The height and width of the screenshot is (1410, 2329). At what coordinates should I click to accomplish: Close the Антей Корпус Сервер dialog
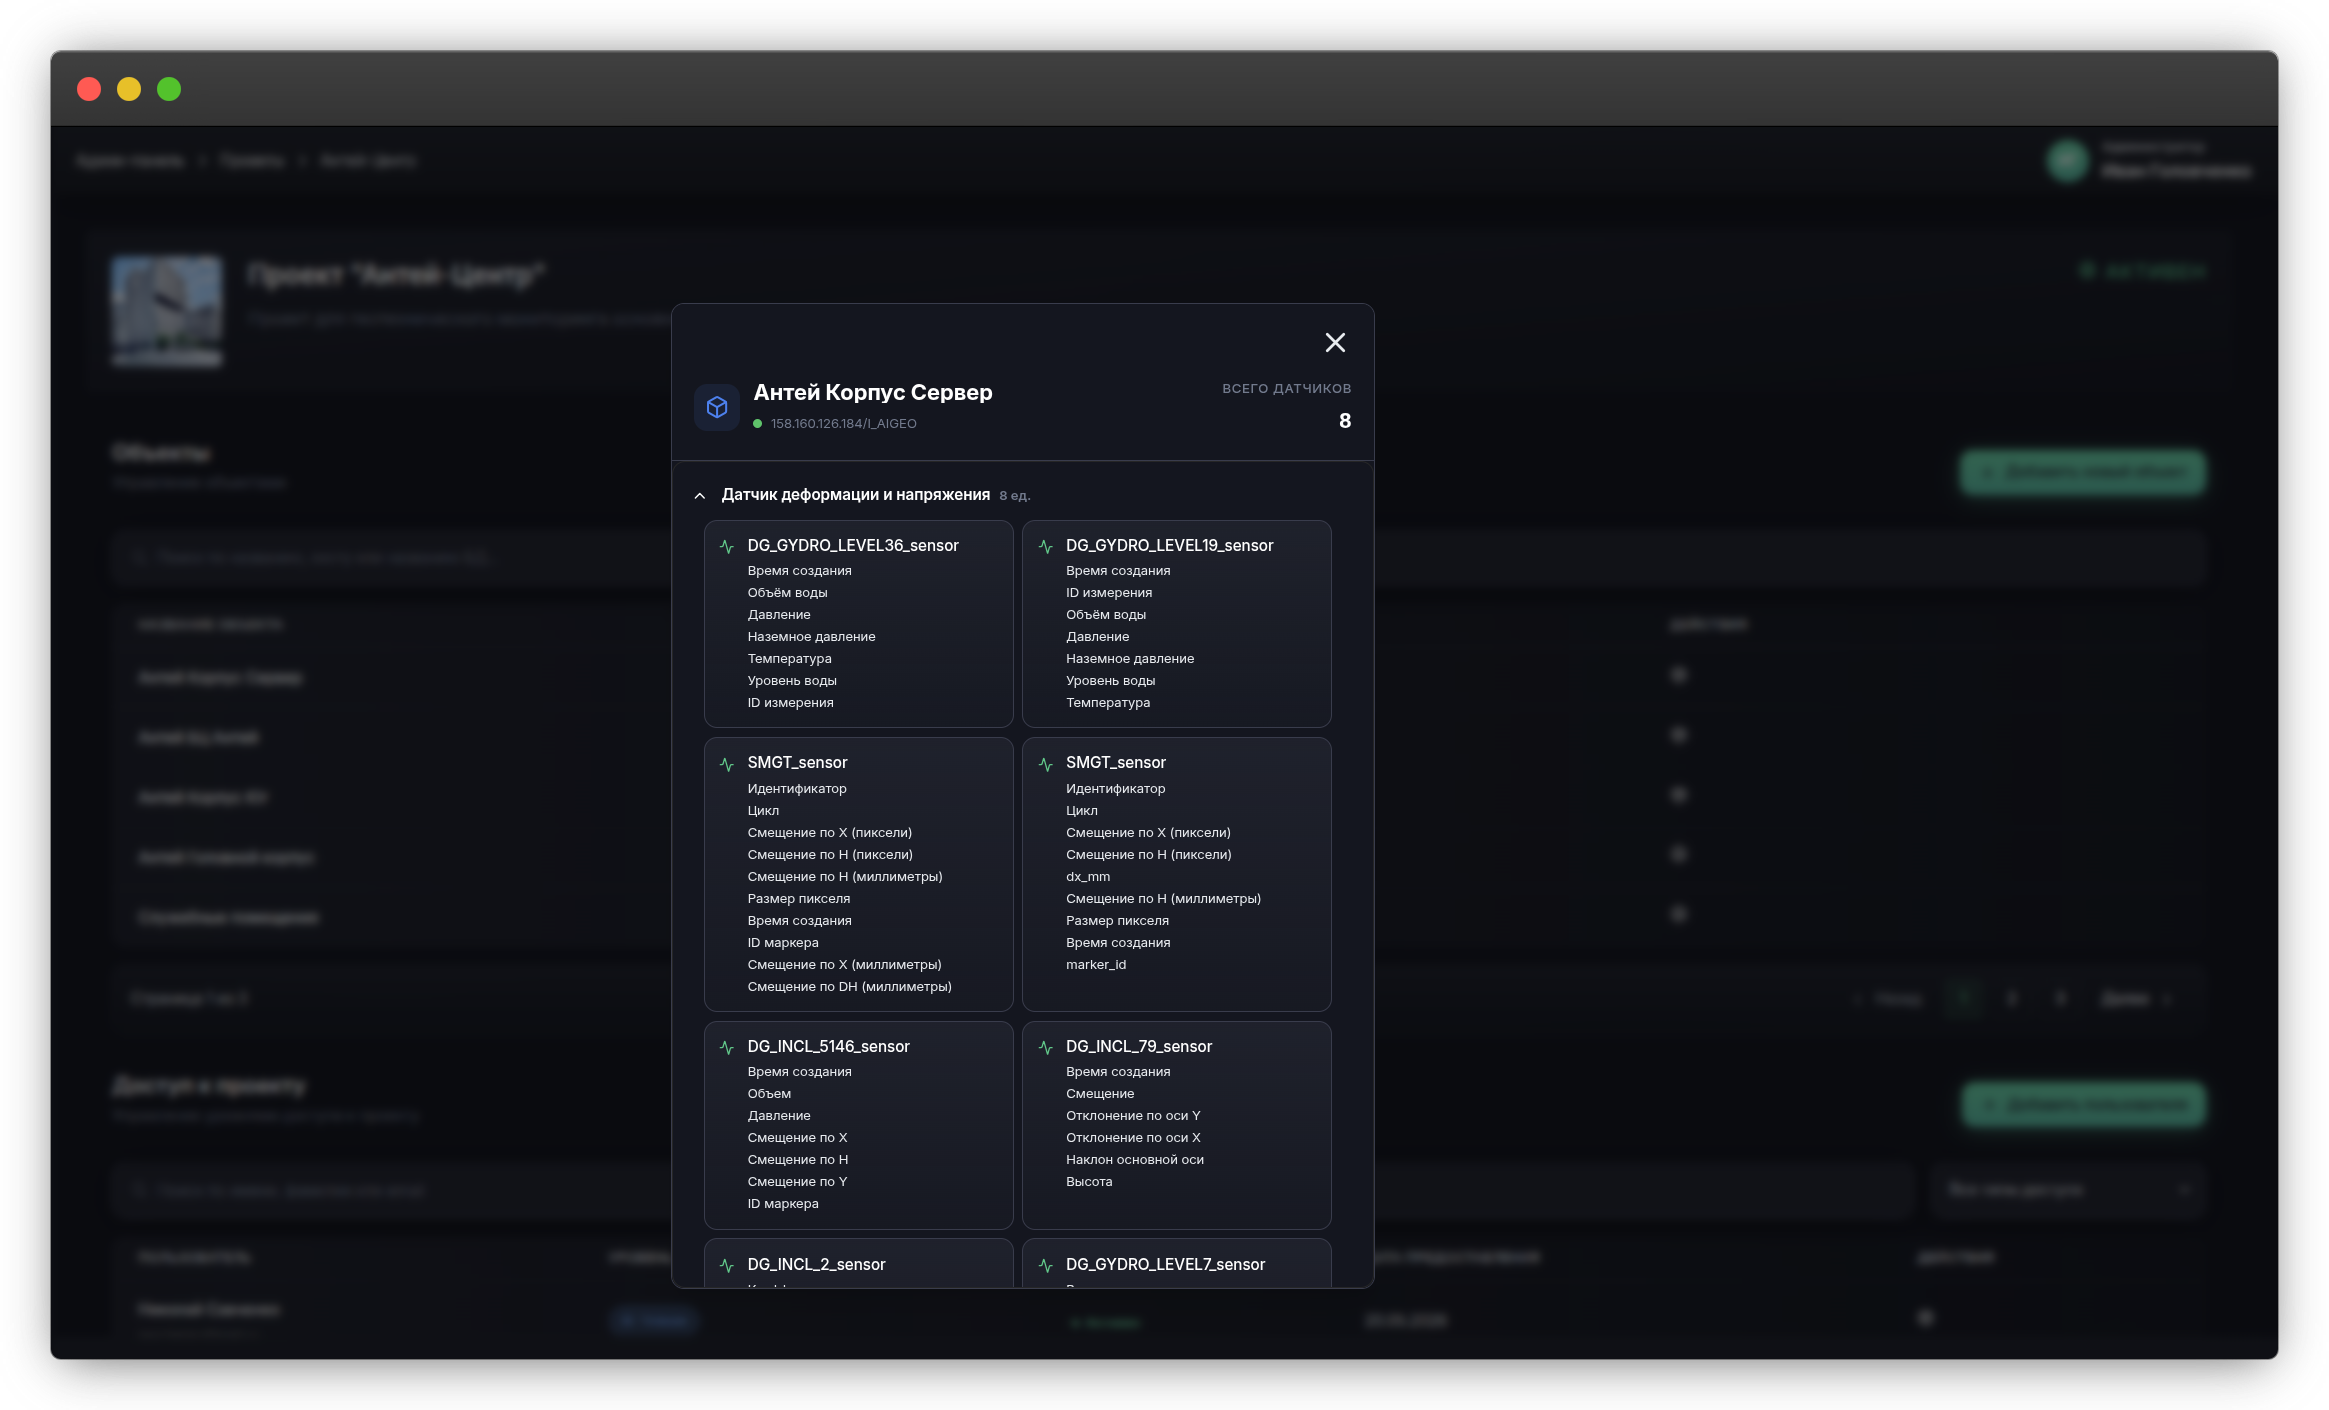tap(1335, 343)
